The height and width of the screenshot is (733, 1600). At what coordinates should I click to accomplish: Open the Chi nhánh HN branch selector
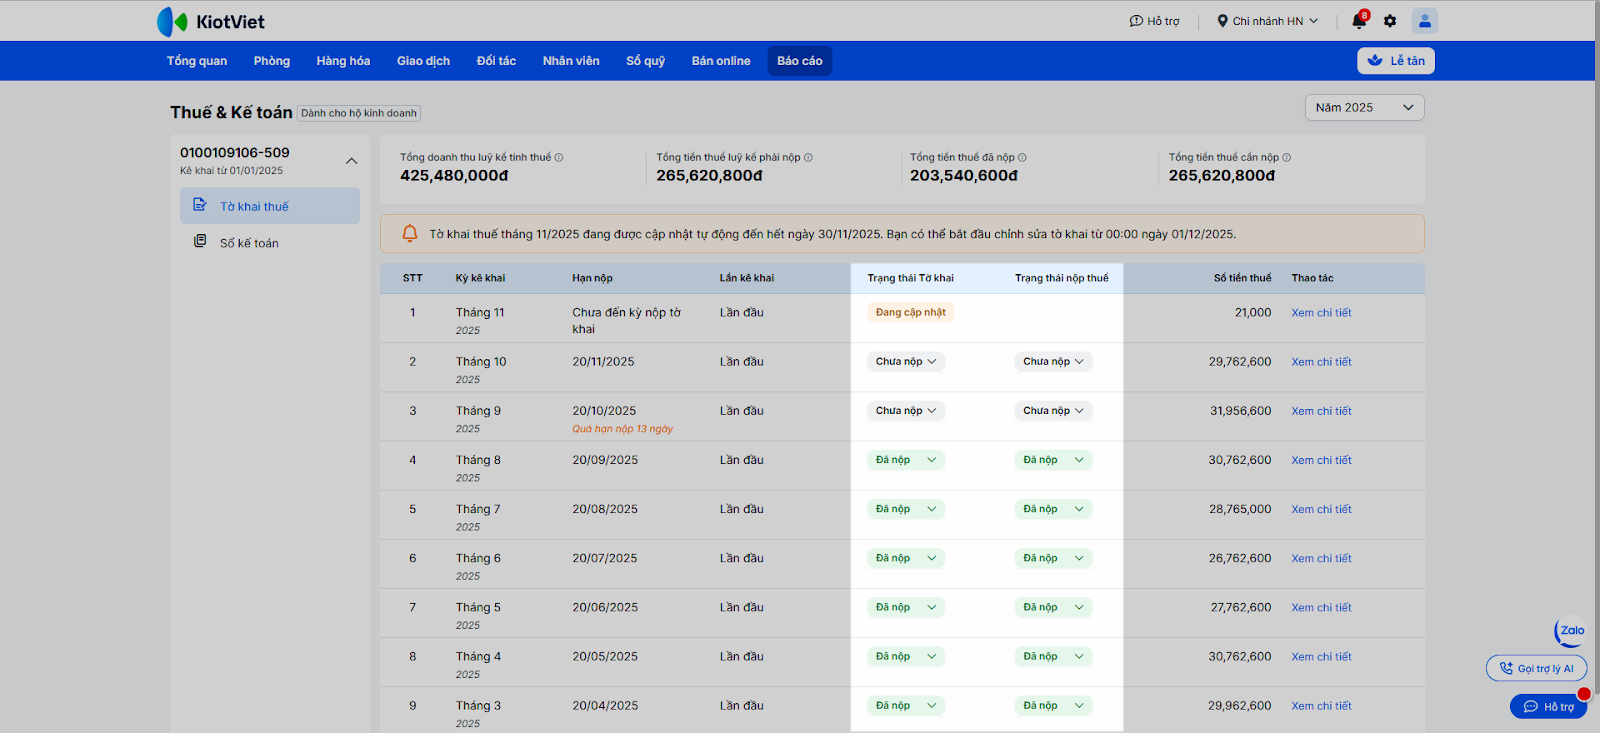point(1267,21)
